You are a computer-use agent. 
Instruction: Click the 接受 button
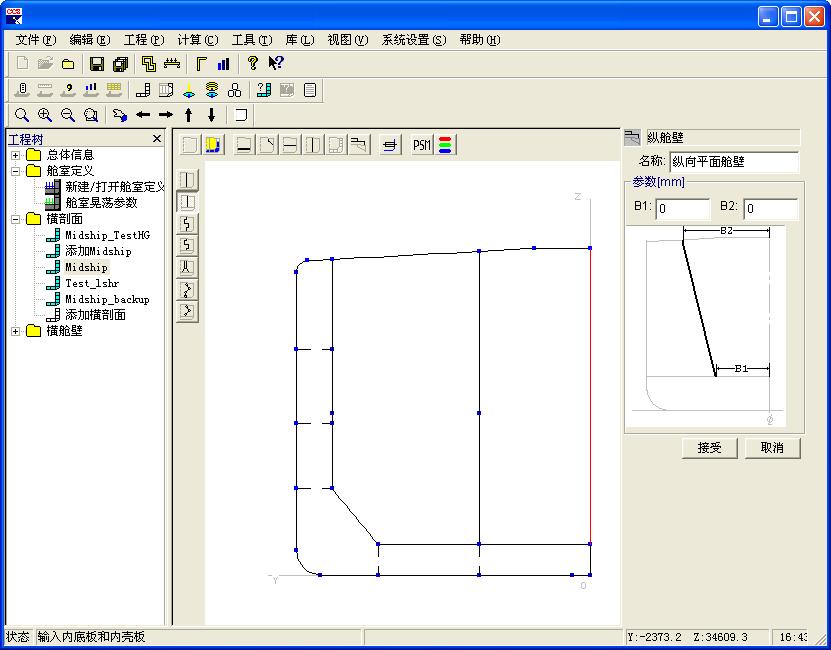coord(709,448)
